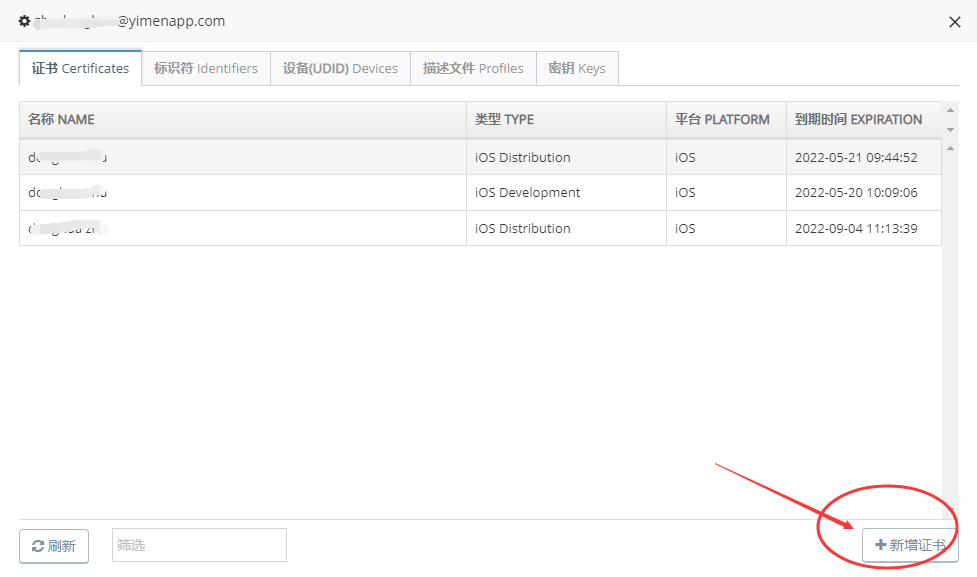Focus the 筛选 filter input field
Viewport: 977px width, 577px height.
click(x=199, y=545)
